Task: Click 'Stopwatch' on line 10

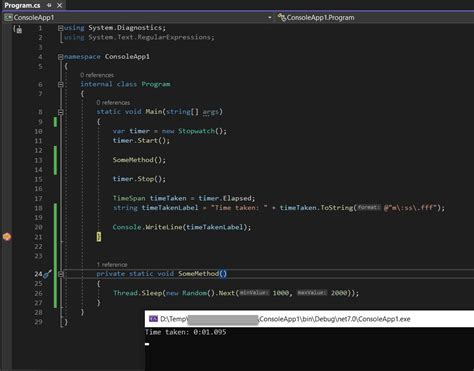Action: [196, 131]
